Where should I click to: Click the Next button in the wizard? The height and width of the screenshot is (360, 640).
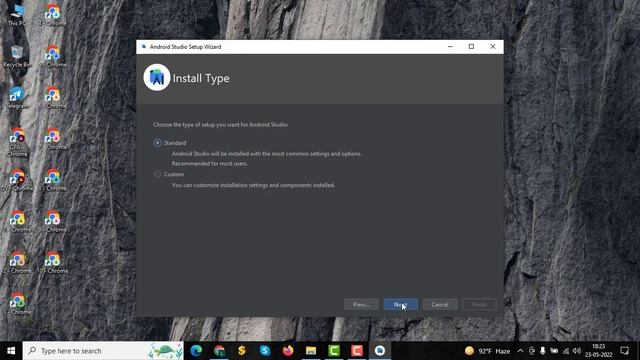pos(400,304)
